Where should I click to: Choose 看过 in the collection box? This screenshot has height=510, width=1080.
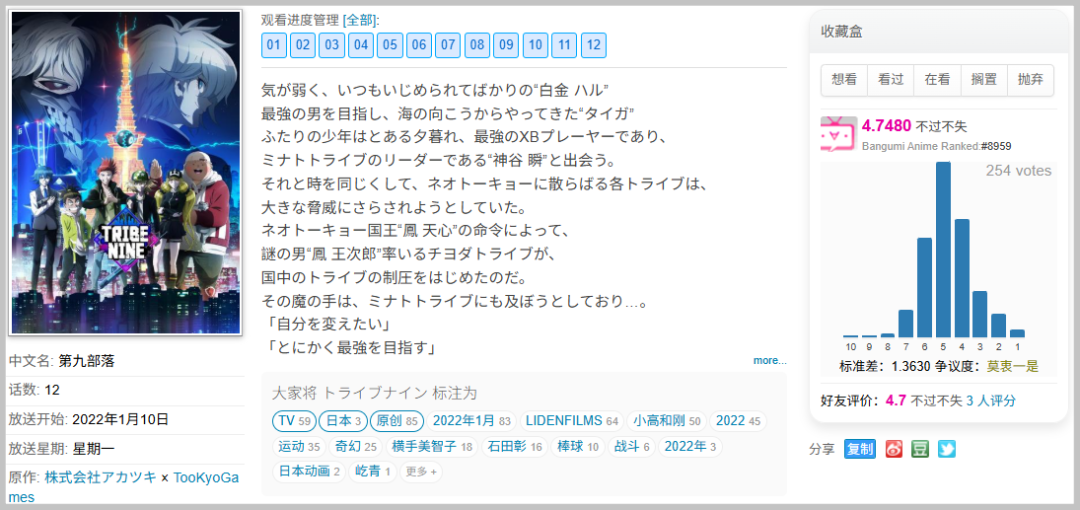[x=891, y=80]
